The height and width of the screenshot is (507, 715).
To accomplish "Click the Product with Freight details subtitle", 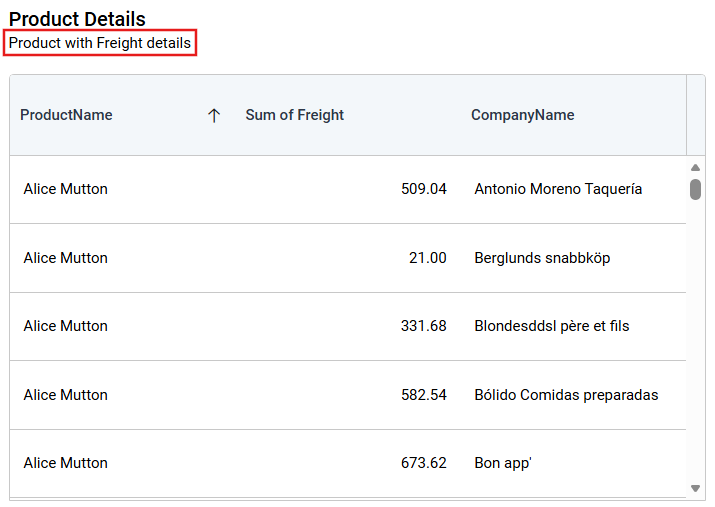I will (100, 43).
